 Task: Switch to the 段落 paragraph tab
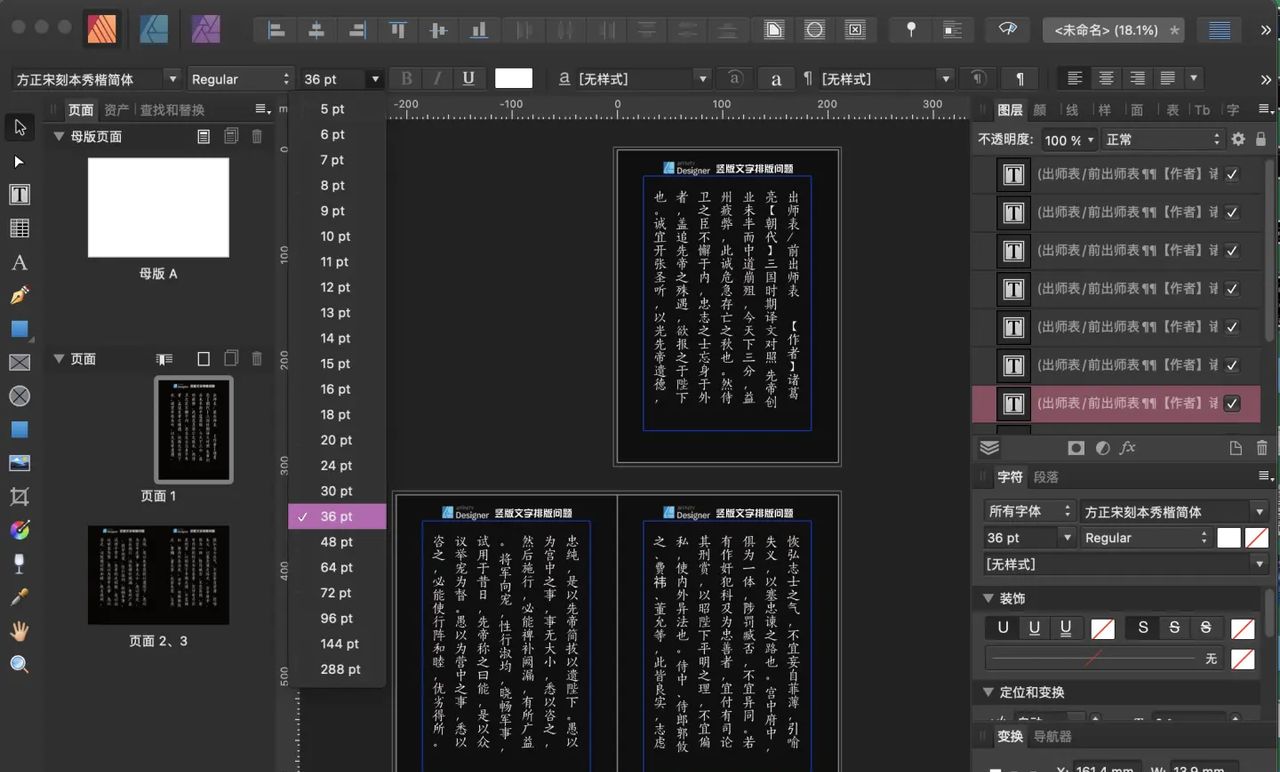click(x=1046, y=477)
